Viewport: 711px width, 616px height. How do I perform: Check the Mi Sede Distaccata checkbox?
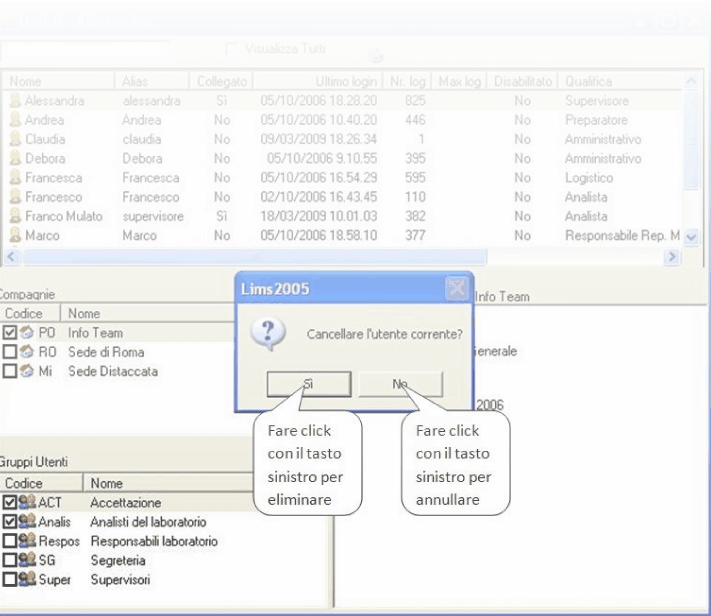(x=10, y=371)
